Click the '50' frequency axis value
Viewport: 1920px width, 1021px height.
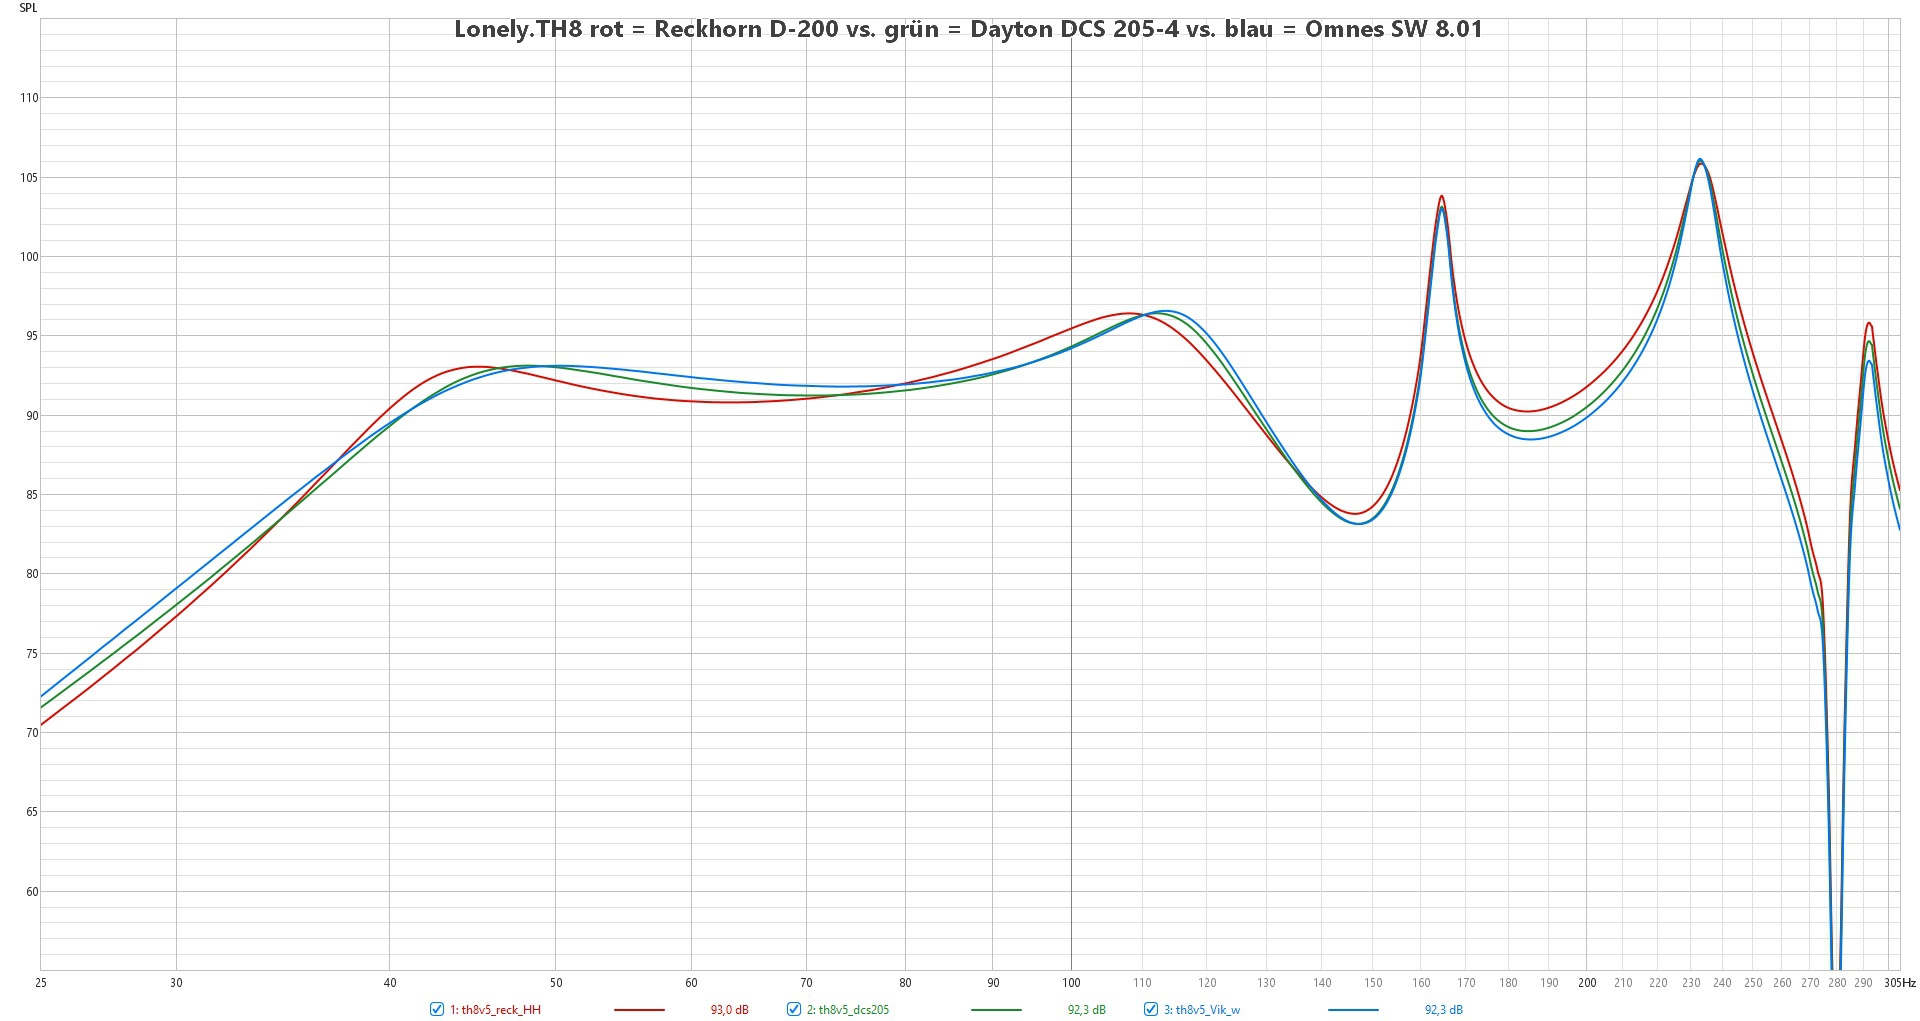[556, 983]
